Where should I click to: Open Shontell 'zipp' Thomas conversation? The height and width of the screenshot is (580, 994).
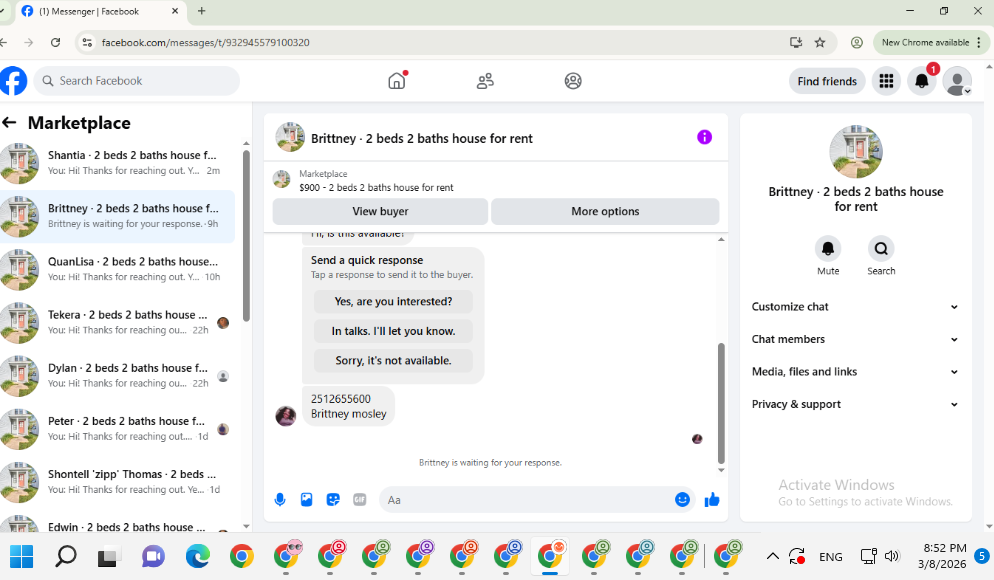(117, 482)
